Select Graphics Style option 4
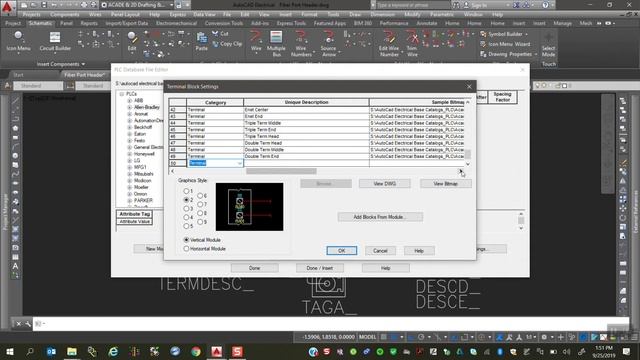This screenshot has height=360, width=640. pos(188,217)
